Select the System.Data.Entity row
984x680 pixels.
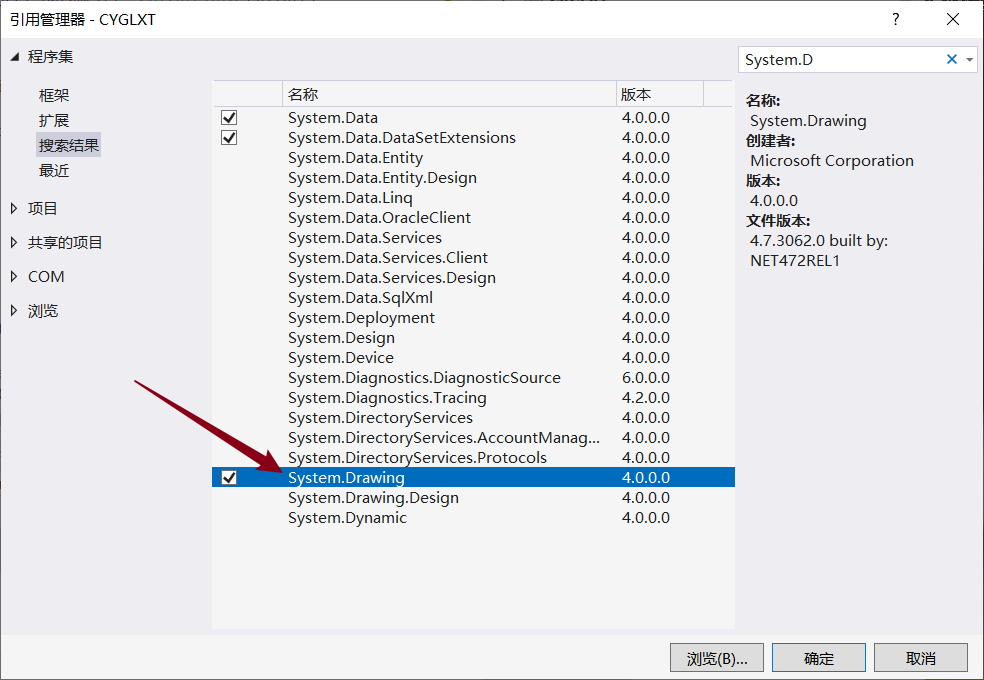[x=473, y=158]
